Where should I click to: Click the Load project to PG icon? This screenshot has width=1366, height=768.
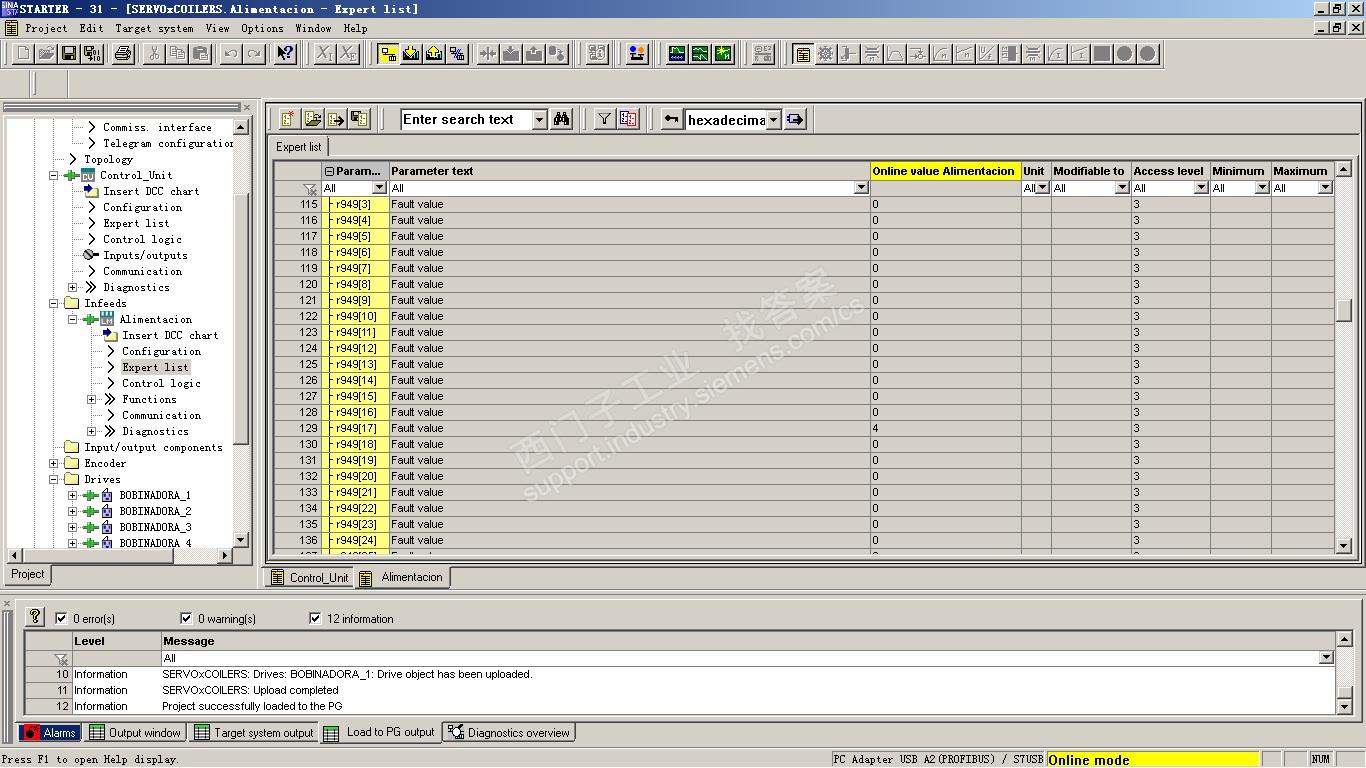434,54
